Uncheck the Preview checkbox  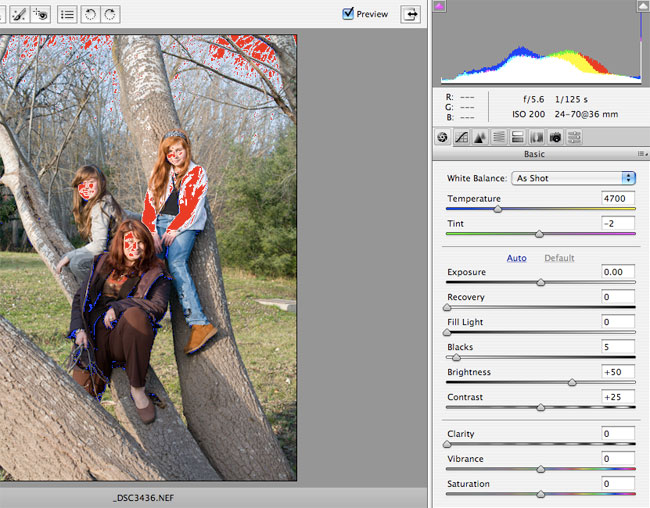[x=348, y=13]
